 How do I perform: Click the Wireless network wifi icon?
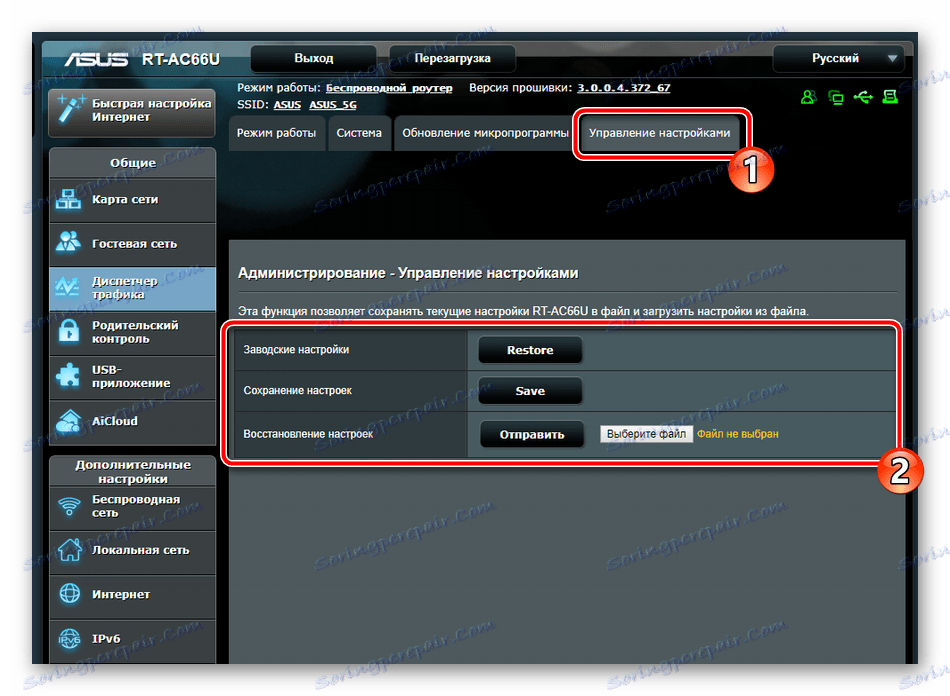click(x=69, y=506)
